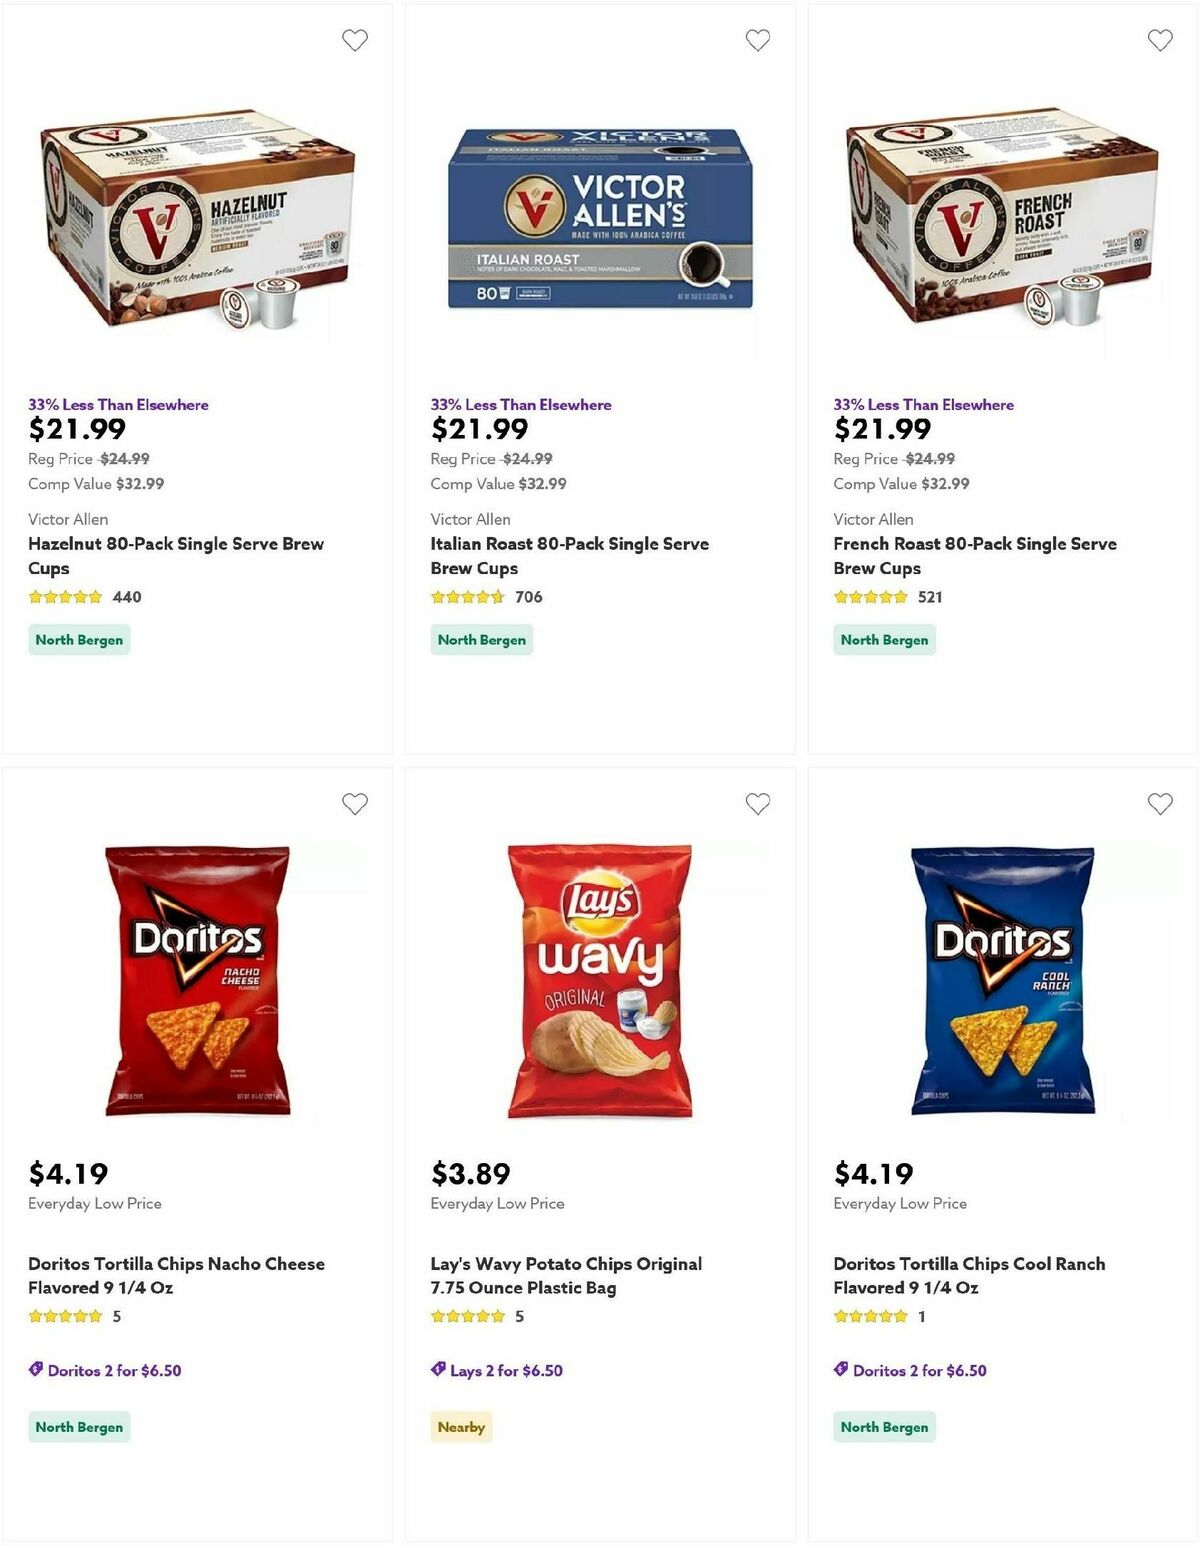
Task: Favorite the Doritos Cool Ranch chips
Action: 1160,803
